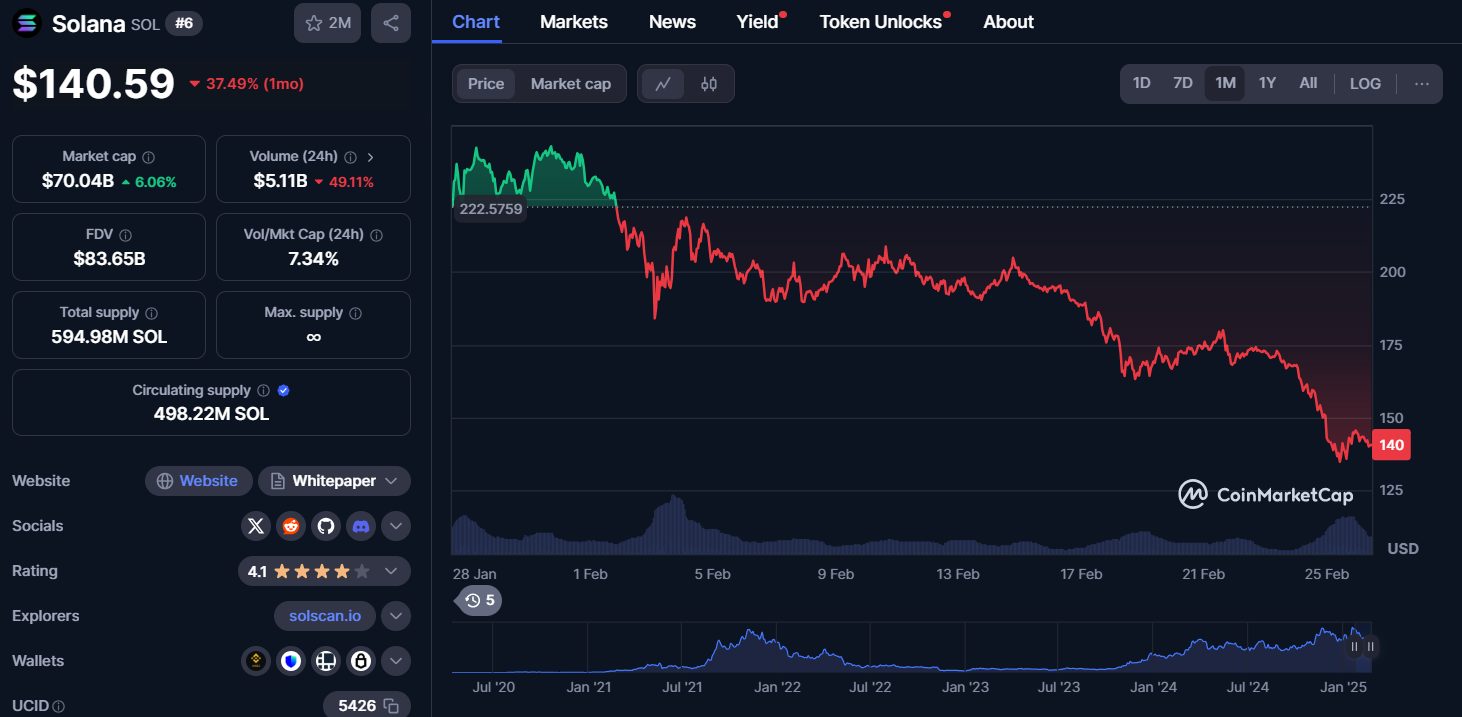
Task: Set chart range to 1M
Action: 1225,84
